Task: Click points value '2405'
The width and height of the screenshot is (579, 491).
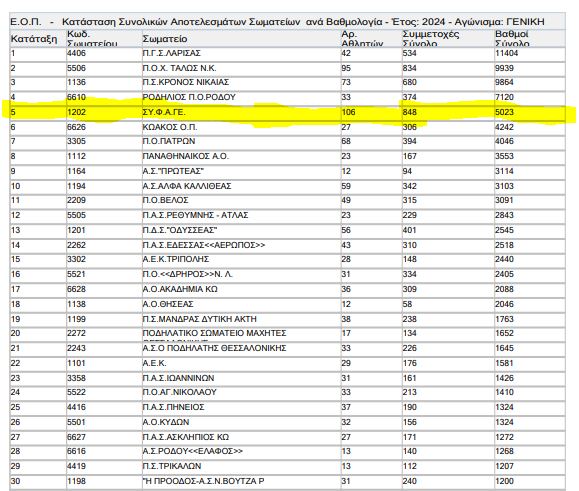Action: [504, 275]
